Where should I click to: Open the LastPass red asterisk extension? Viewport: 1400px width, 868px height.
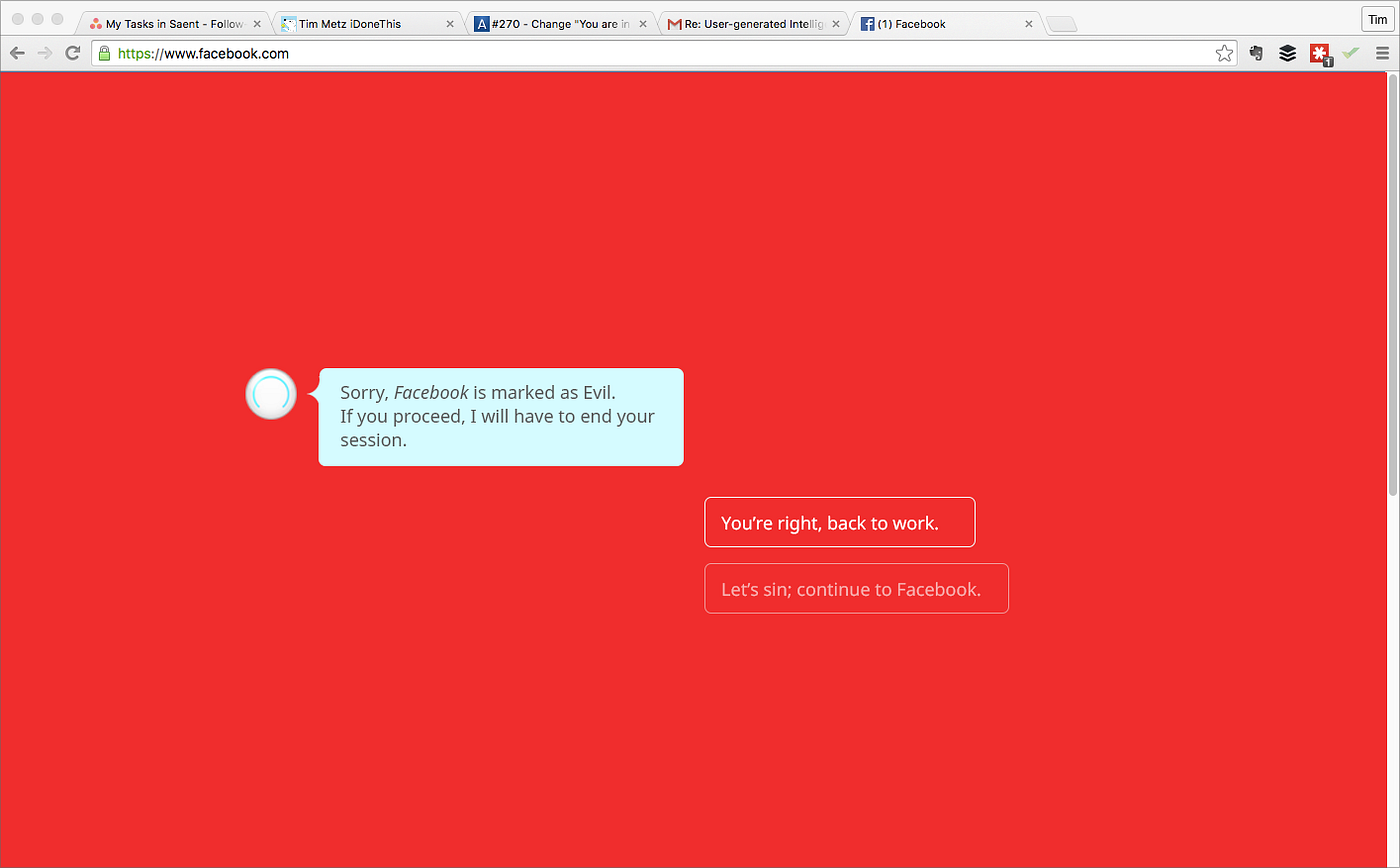(1320, 55)
